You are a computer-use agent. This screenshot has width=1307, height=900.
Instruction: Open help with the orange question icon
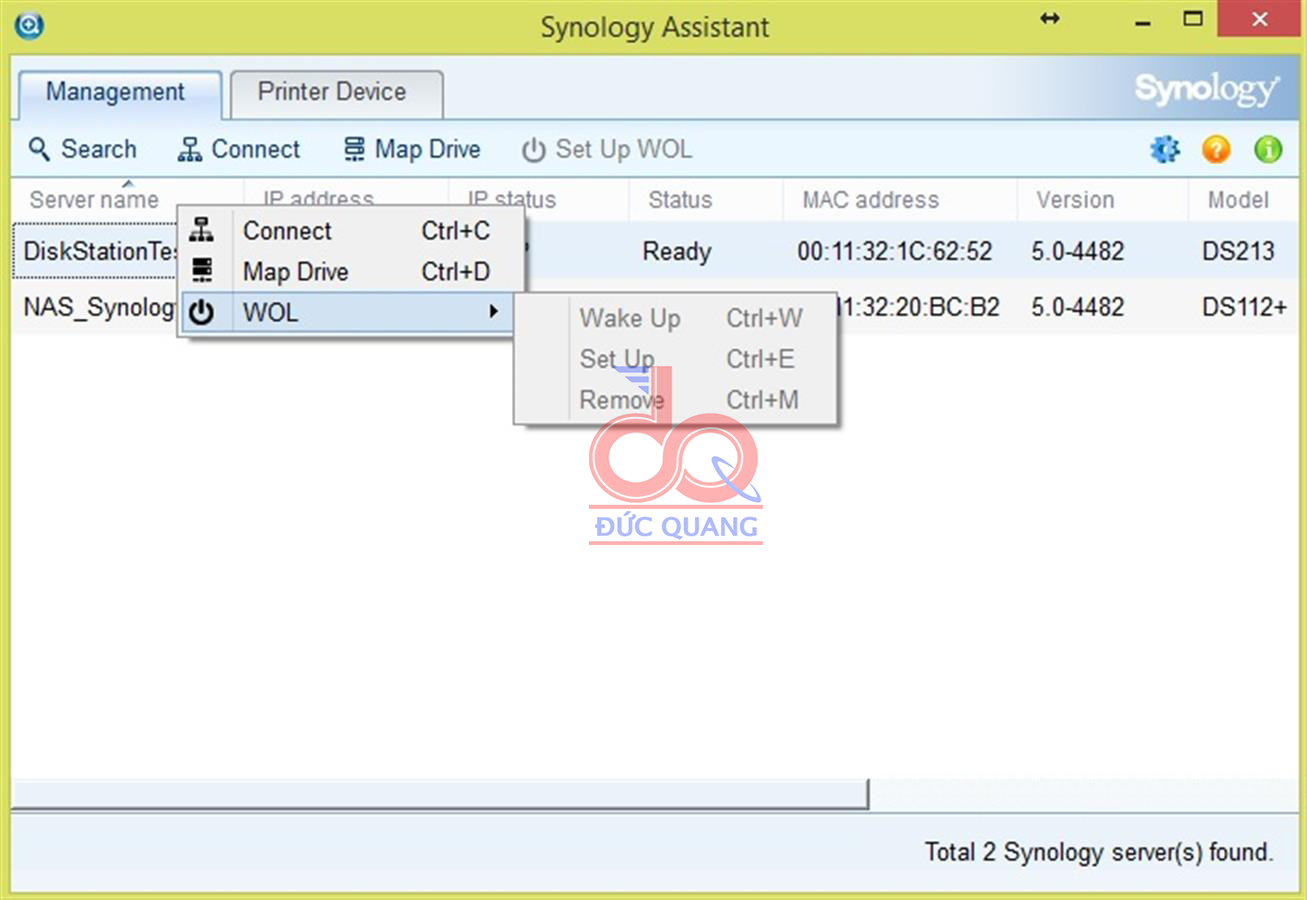click(1216, 150)
